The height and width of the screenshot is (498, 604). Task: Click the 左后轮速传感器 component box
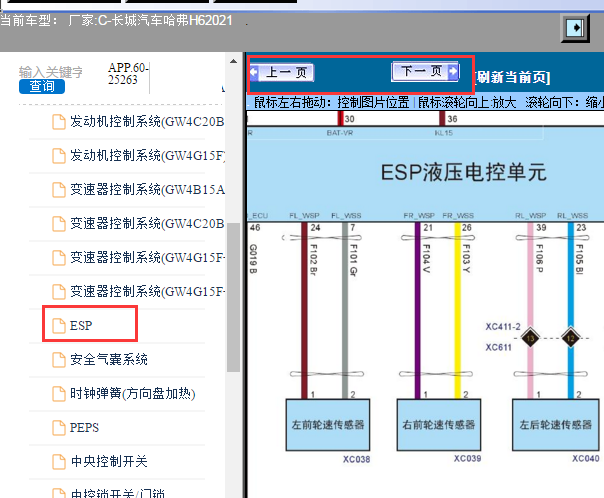click(x=555, y=424)
